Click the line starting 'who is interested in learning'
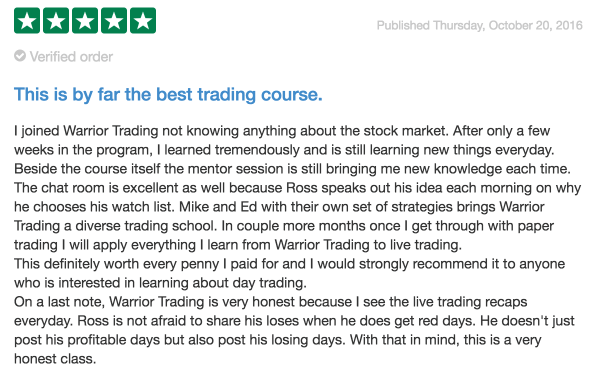 point(160,283)
